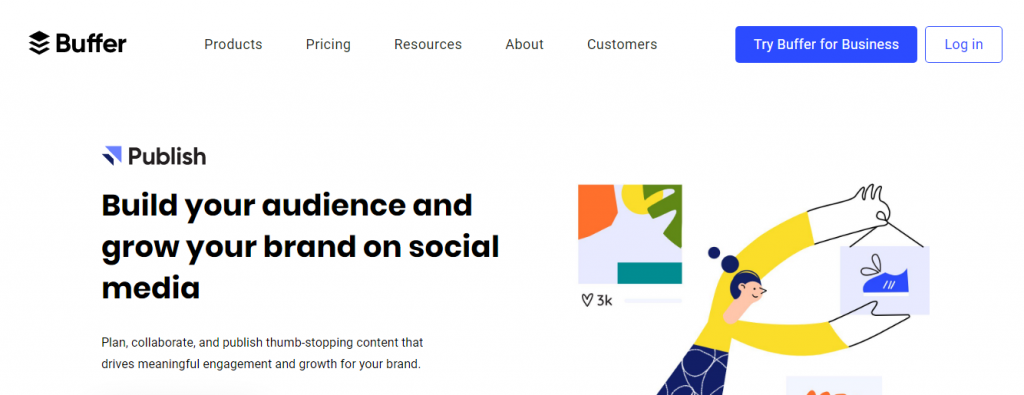Click the teal rectangle in the artwork post
1024x395 pixels.
click(650, 273)
